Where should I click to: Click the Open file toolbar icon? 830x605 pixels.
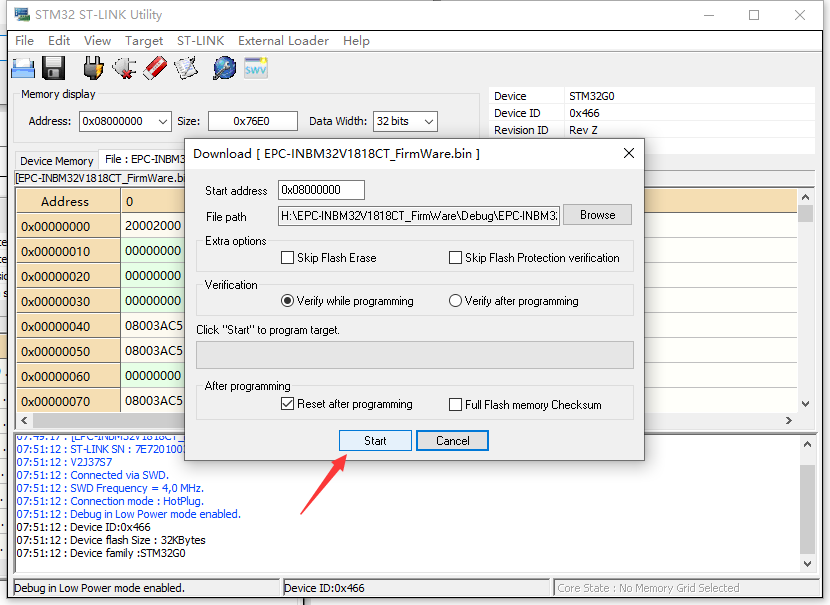[x=23, y=68]
